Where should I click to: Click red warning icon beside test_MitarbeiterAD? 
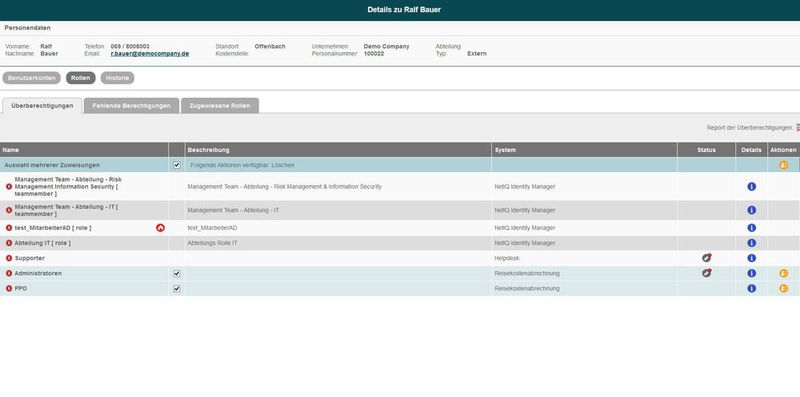(x=160, y=228)
